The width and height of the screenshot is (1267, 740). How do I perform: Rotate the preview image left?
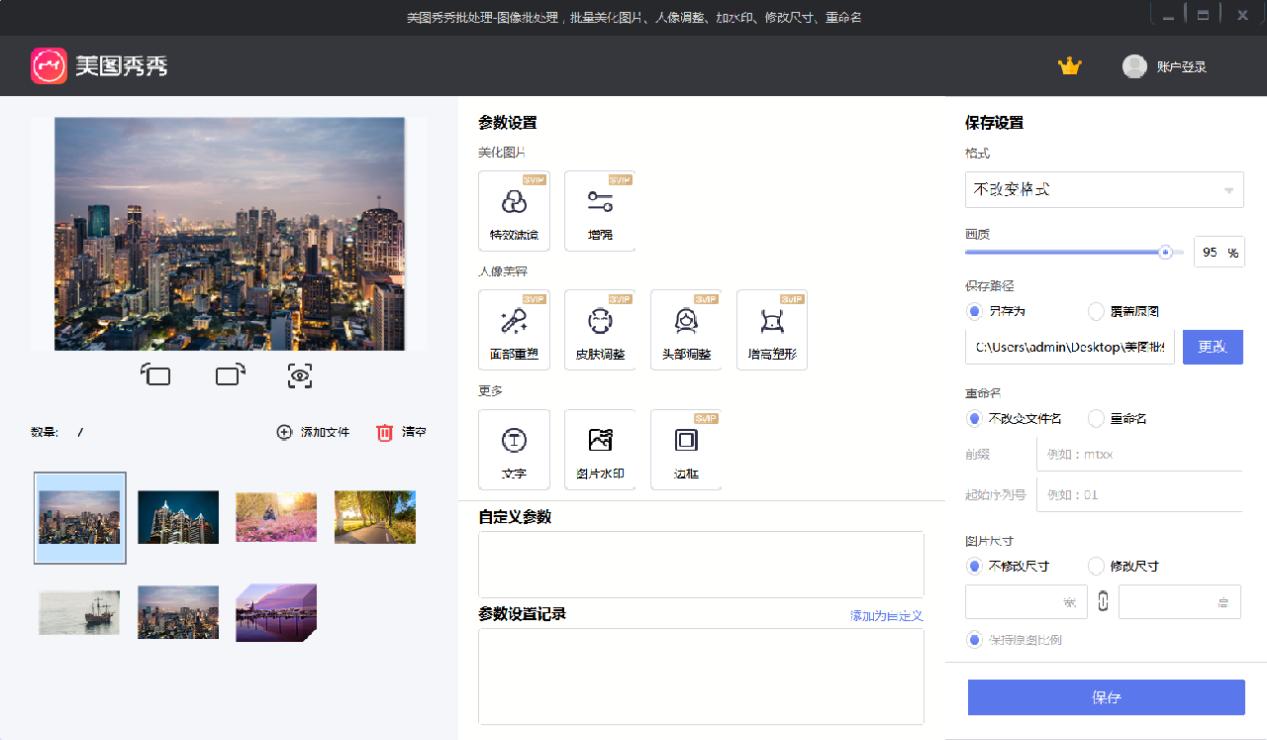157,376
